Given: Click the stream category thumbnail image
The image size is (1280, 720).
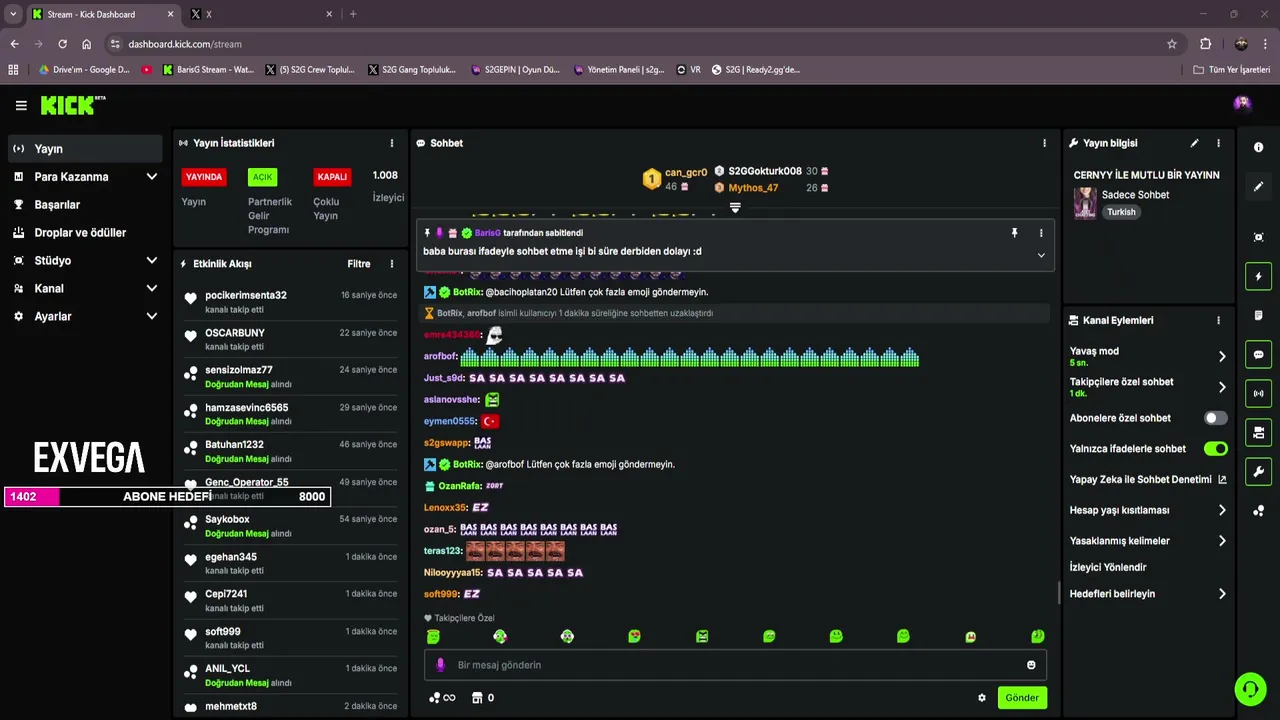Looking at the screenshot, I should point(1085,203).
